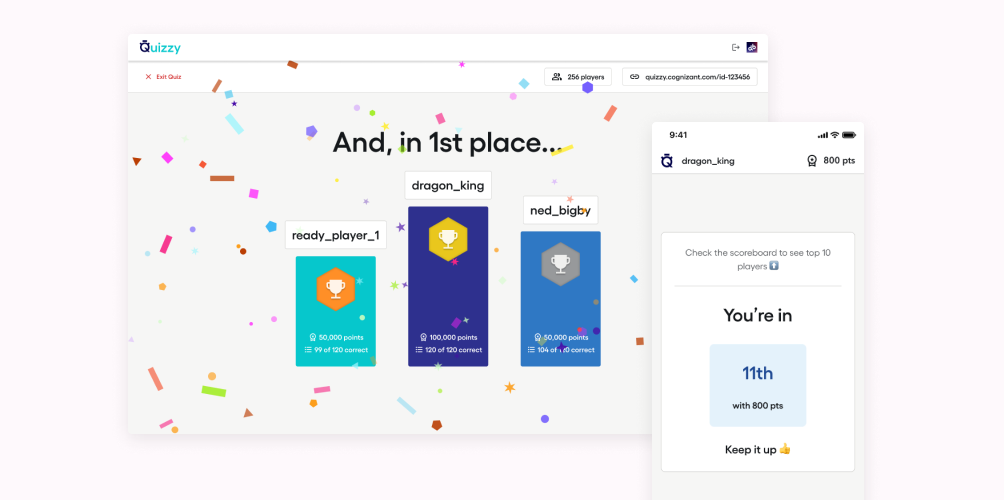Click the phone battery icon in status bar
This screenshot has width=1004, height=500.
pos(849,135)
